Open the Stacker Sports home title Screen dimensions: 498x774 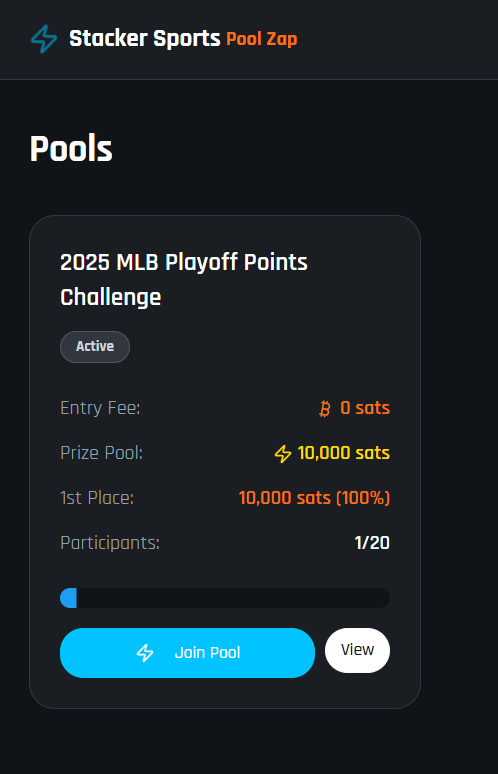click(x=145, y=39)
